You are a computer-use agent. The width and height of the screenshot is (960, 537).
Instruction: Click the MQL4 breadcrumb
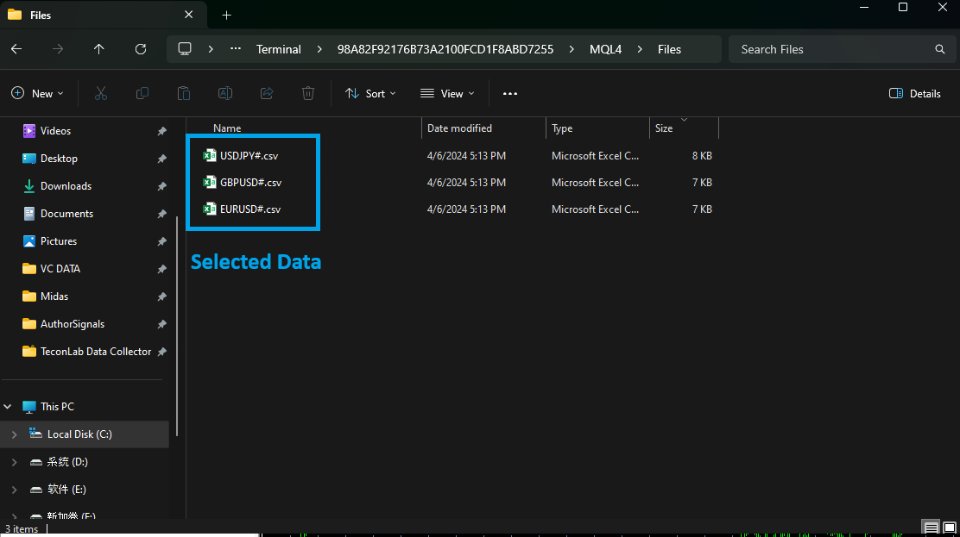click(x=606, y=49)
